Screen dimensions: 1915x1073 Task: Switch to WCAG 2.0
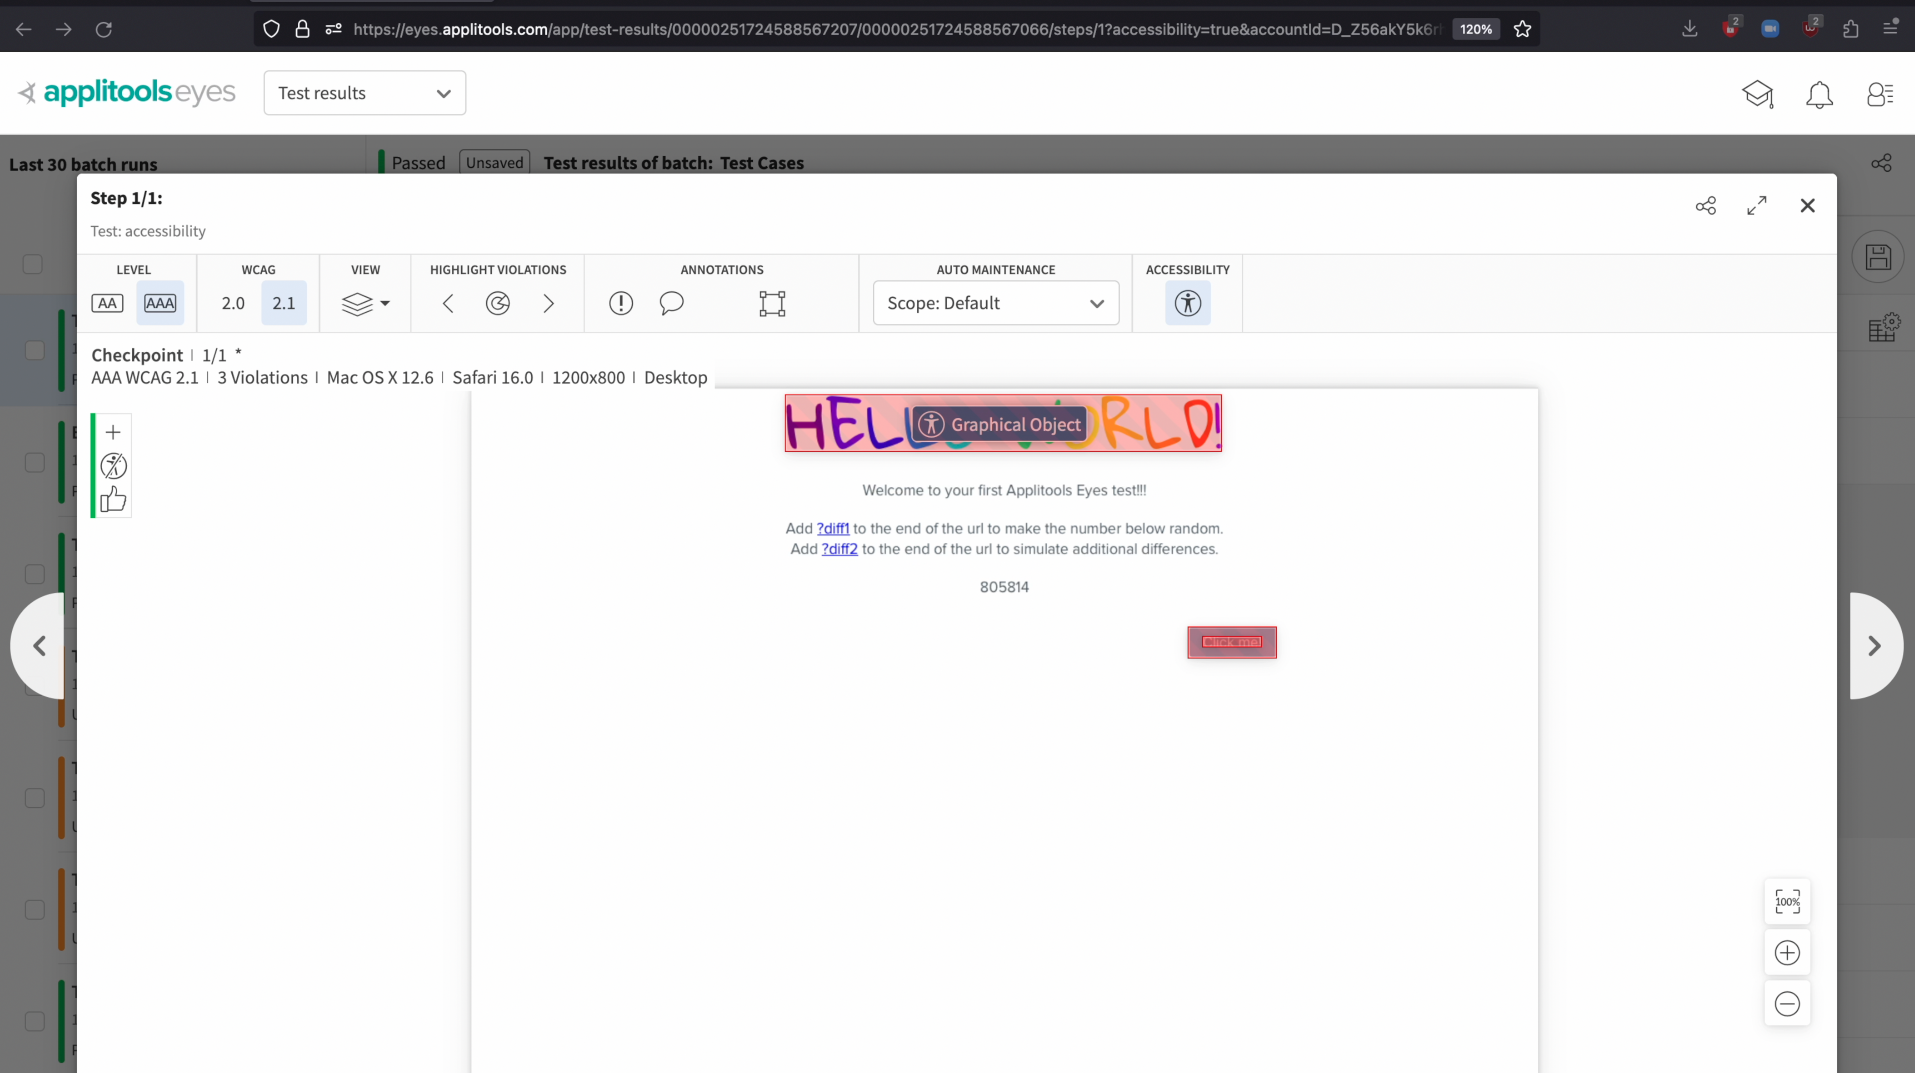[233, 303]
